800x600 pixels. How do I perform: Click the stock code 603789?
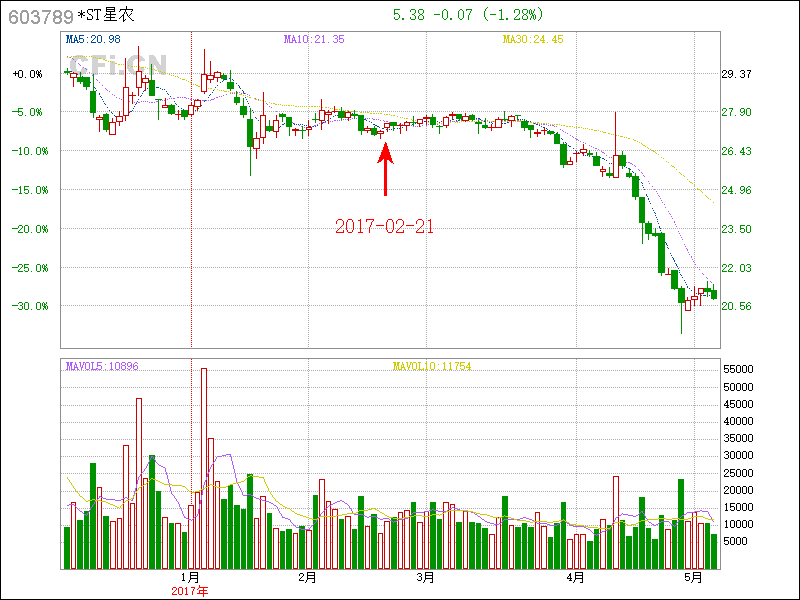click(x=40, y=16)
